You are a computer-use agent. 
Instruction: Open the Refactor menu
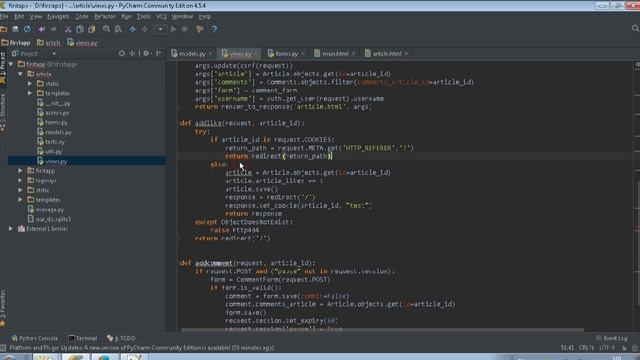click(x=105, y=17)
